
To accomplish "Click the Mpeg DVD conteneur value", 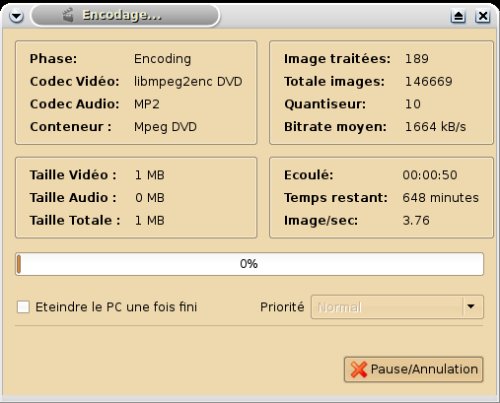I will tap(165, 127).
